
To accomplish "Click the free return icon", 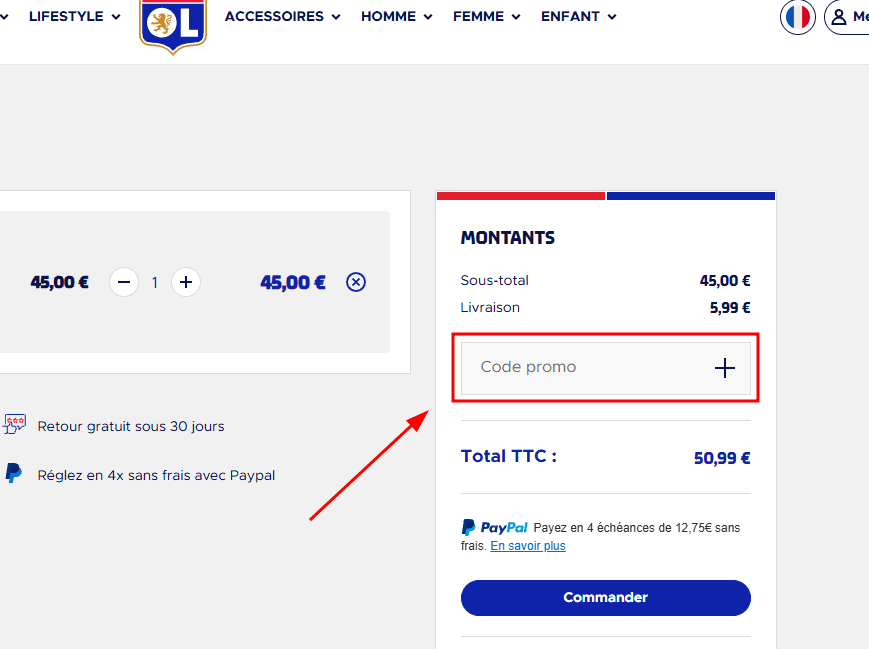I will coord(15,425).
